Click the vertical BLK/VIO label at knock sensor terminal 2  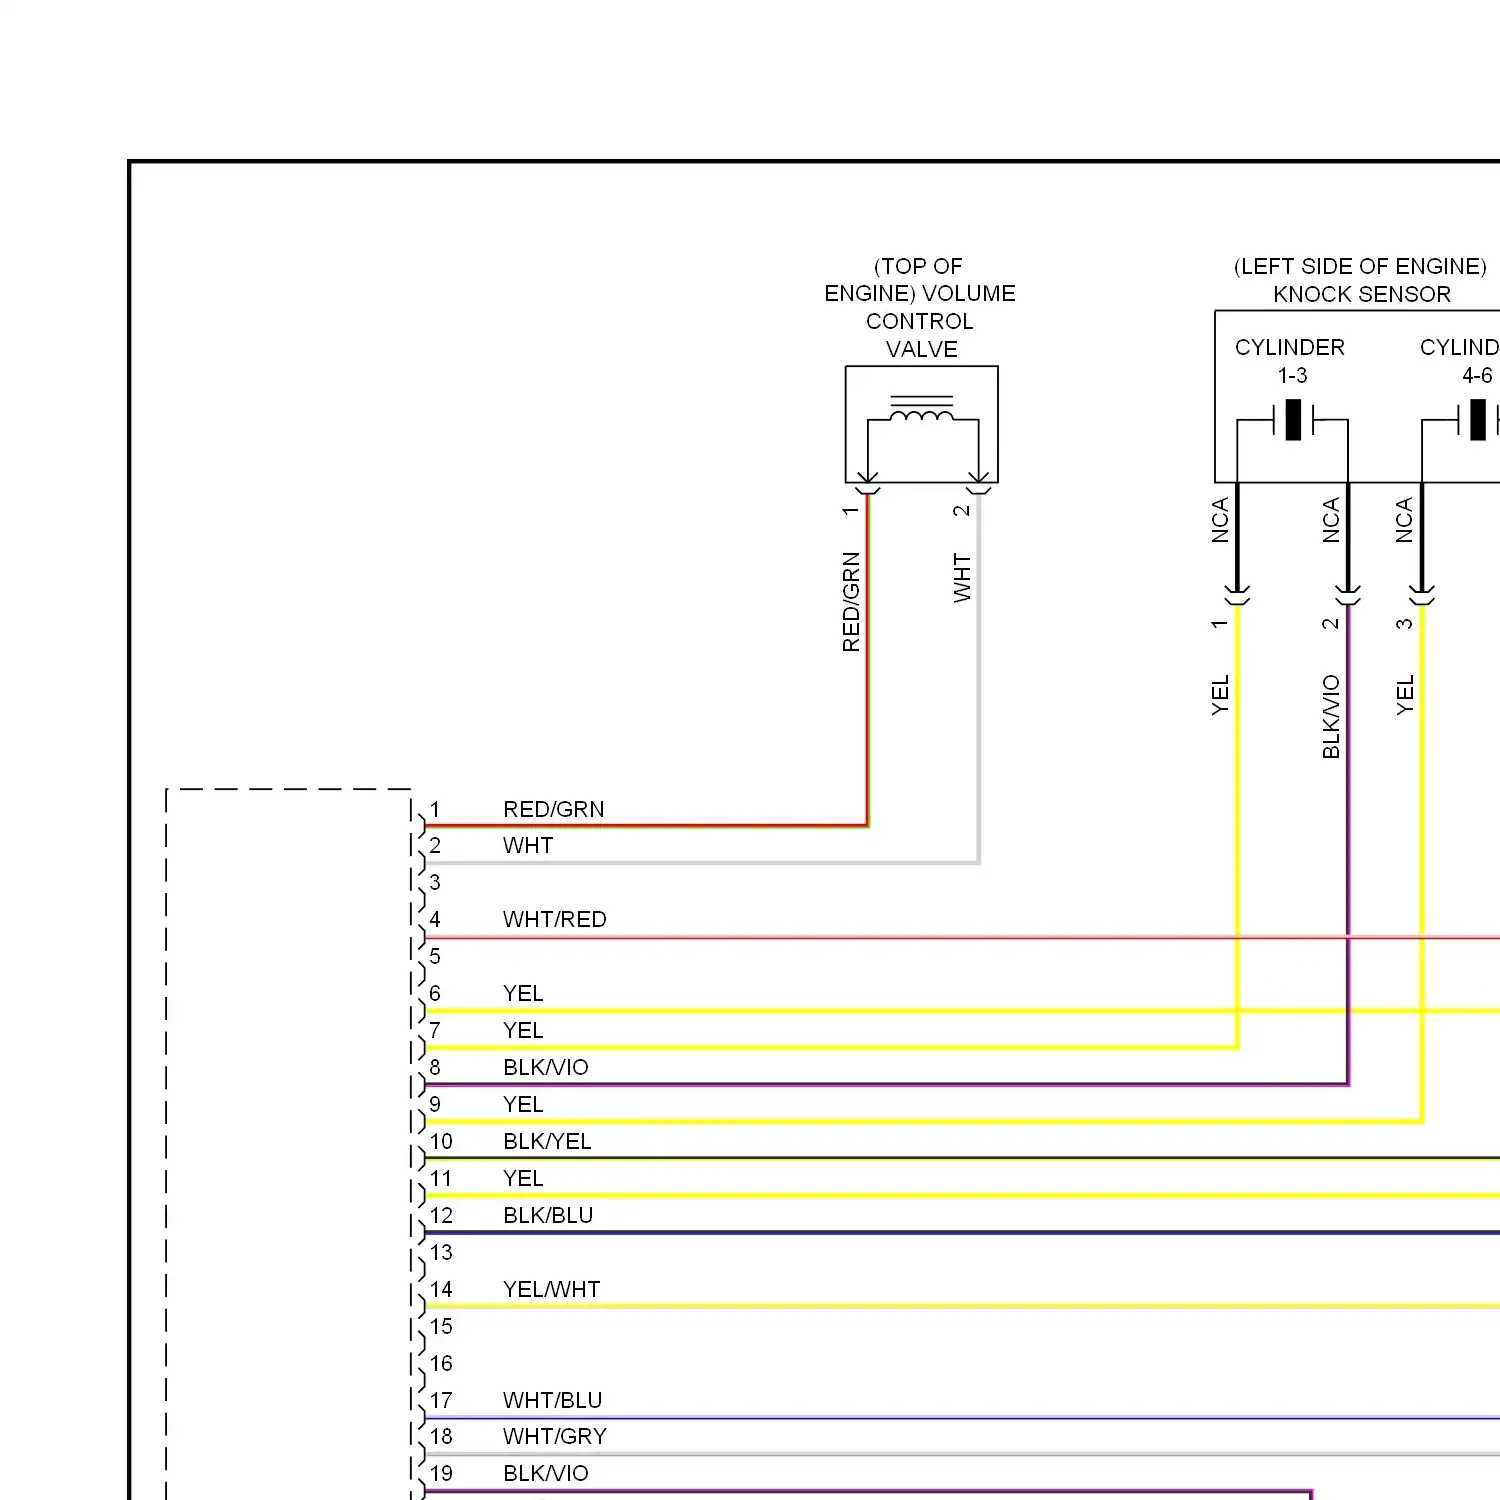click(1331, 717)
